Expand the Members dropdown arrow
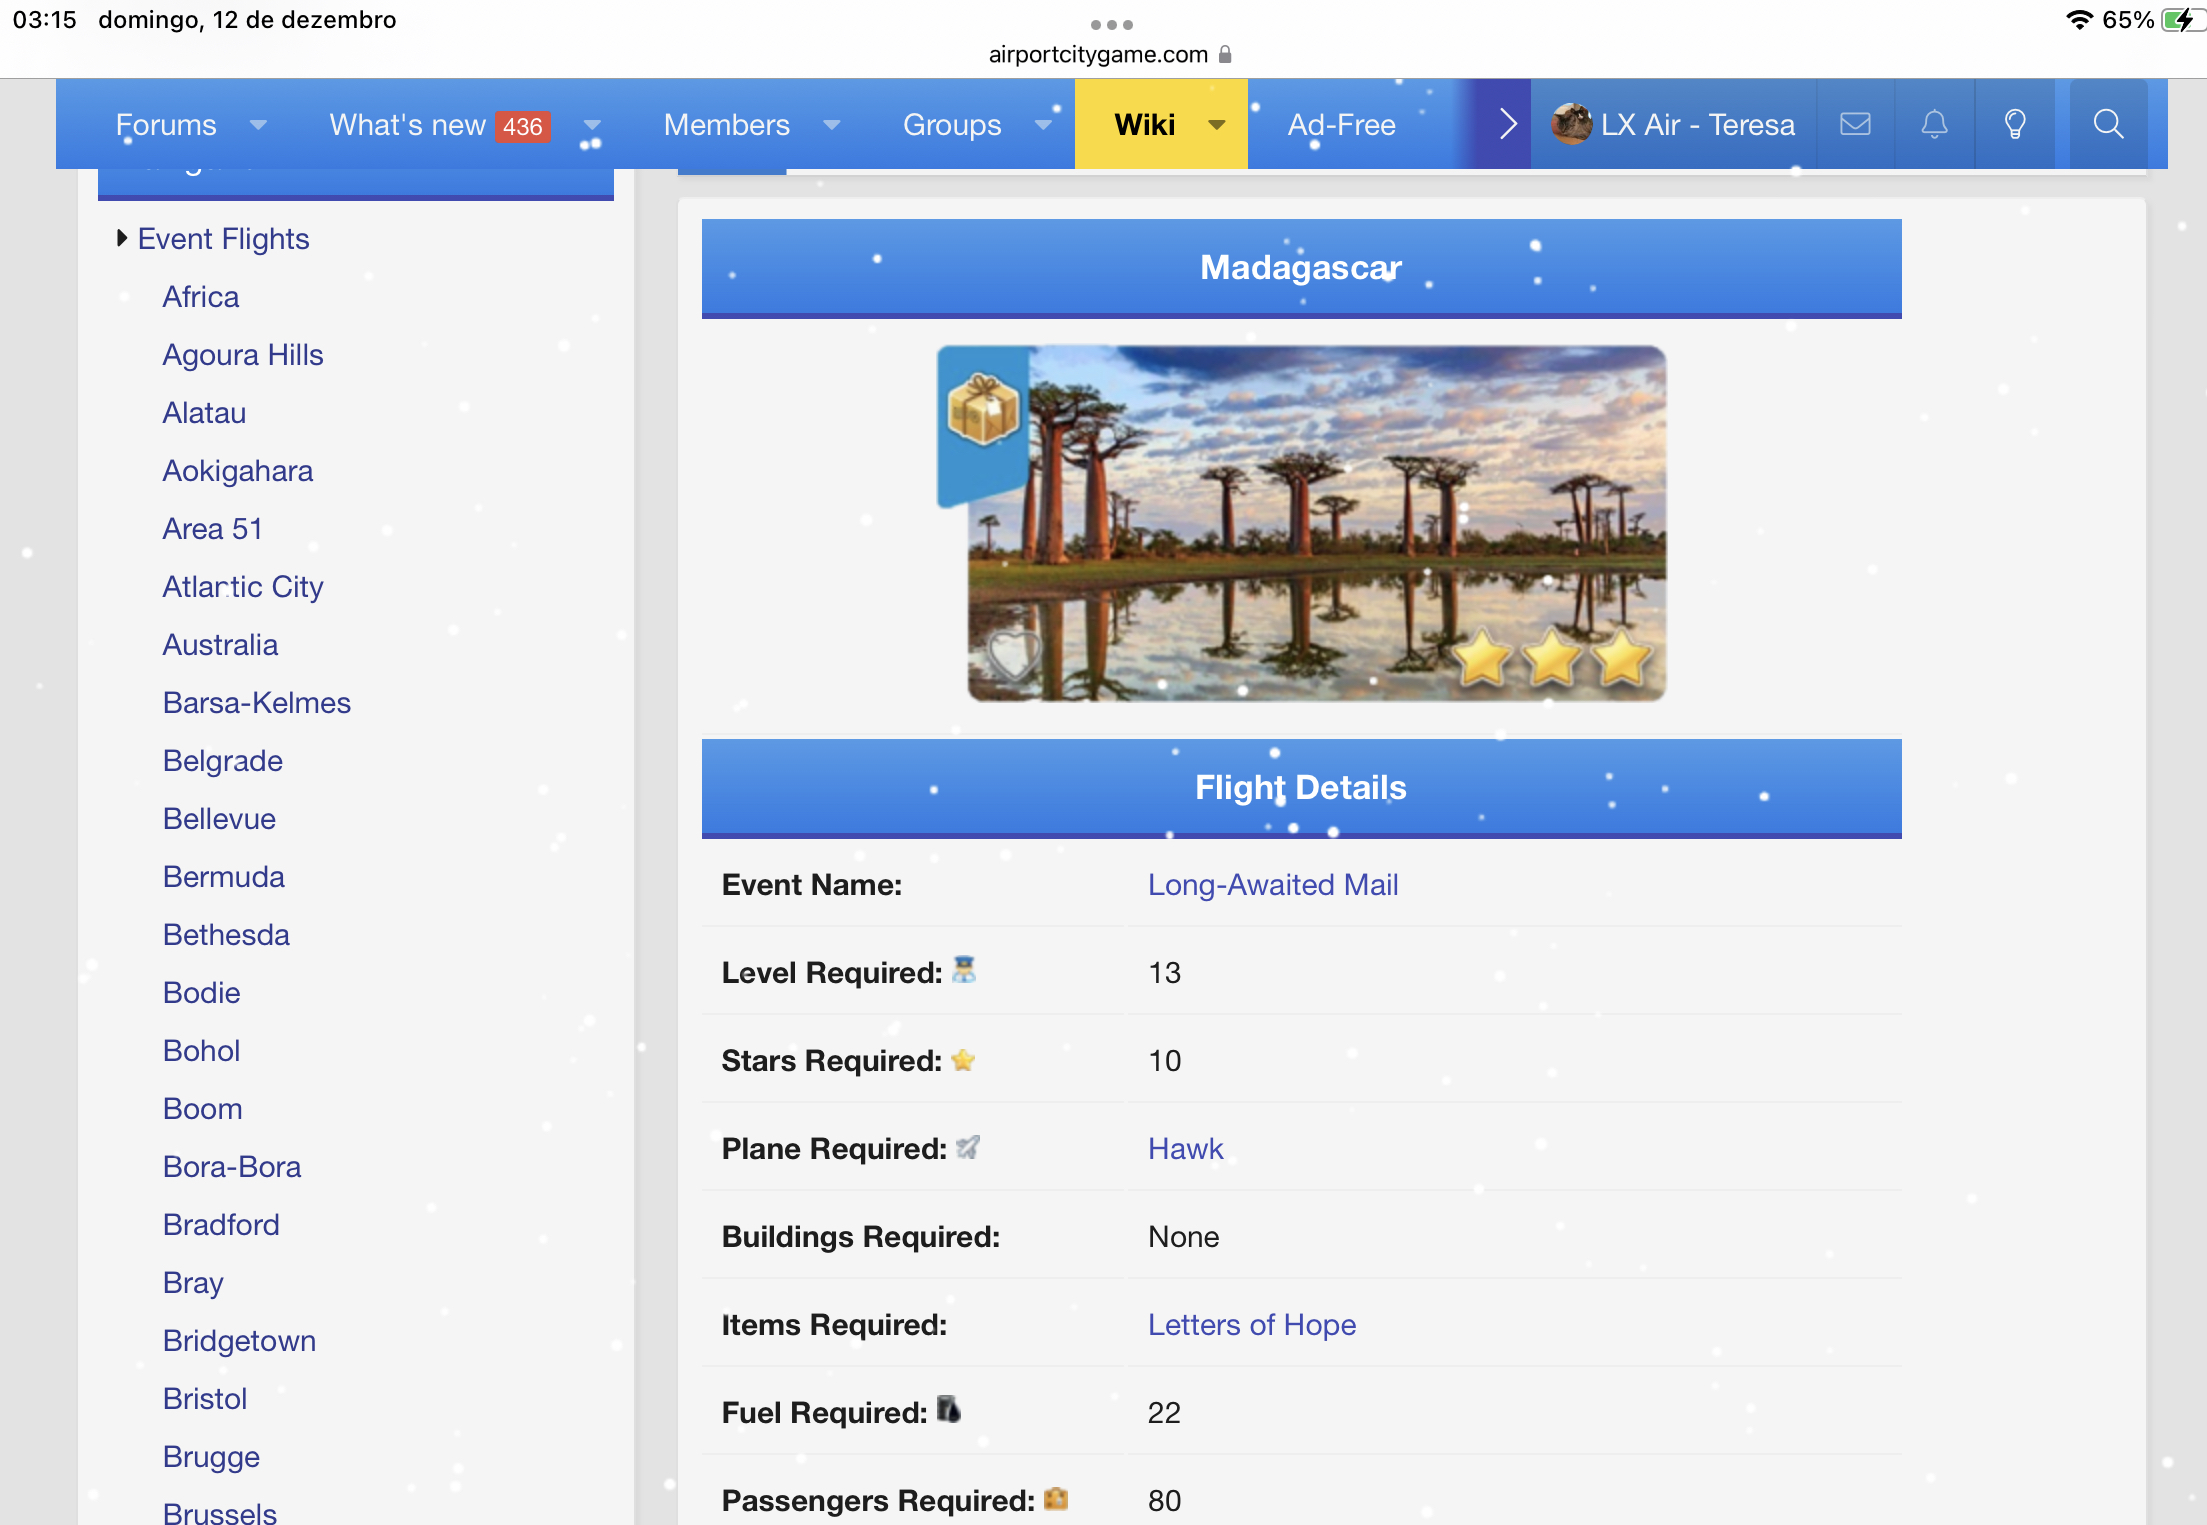The width and height of the screenshot is (2207, 1525). pyautogui.click(x=831, y=125)
